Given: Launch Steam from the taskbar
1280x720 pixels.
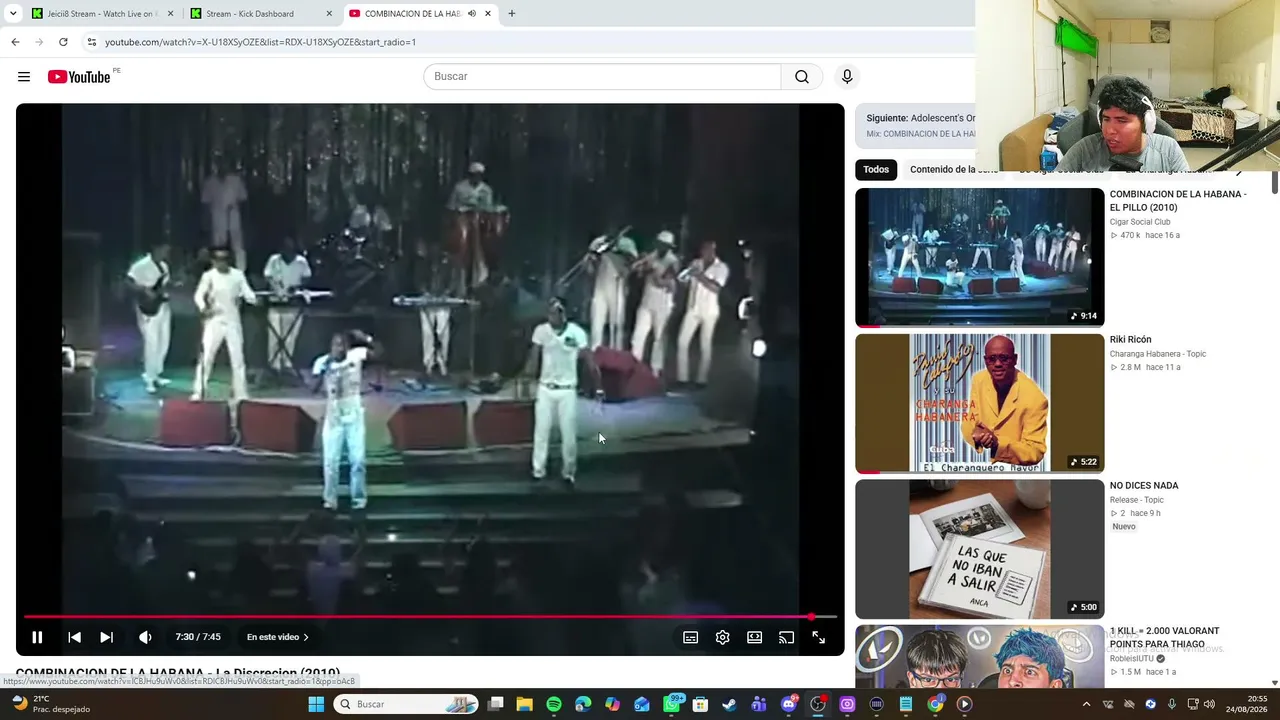Looking at the screenshot, I should 730,704.
